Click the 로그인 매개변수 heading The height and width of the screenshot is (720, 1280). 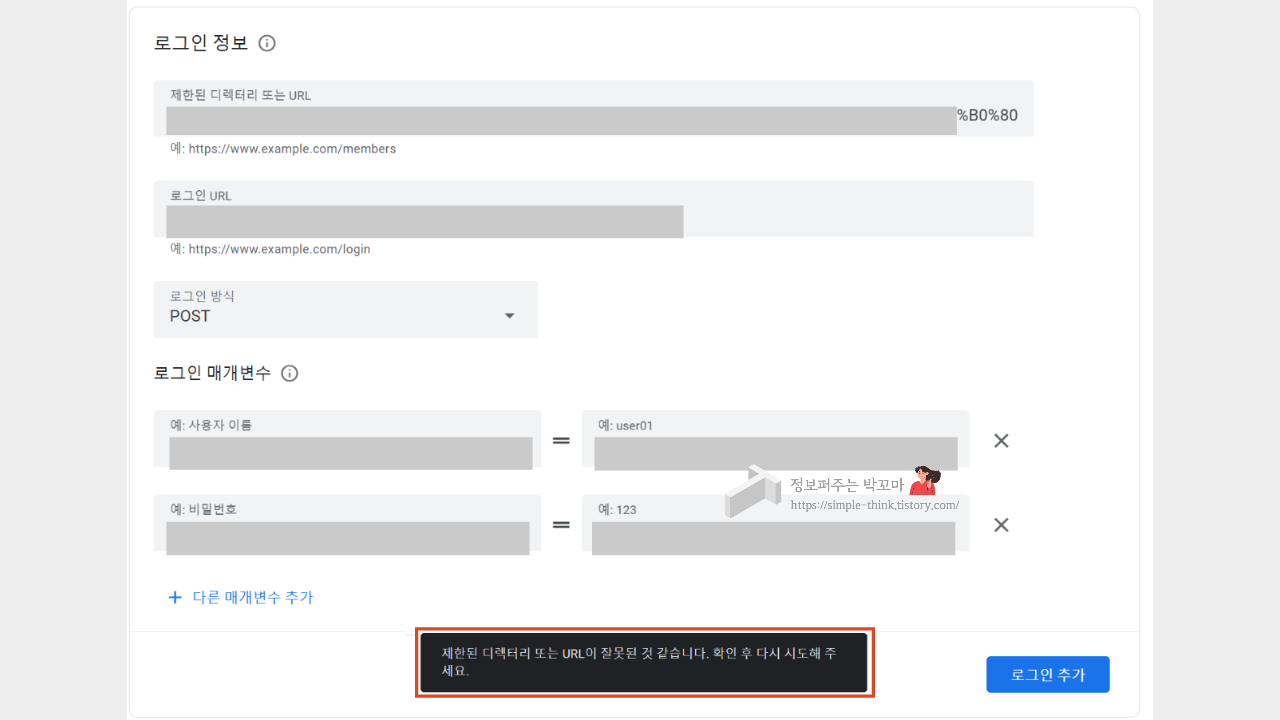[x=212, y=373]
